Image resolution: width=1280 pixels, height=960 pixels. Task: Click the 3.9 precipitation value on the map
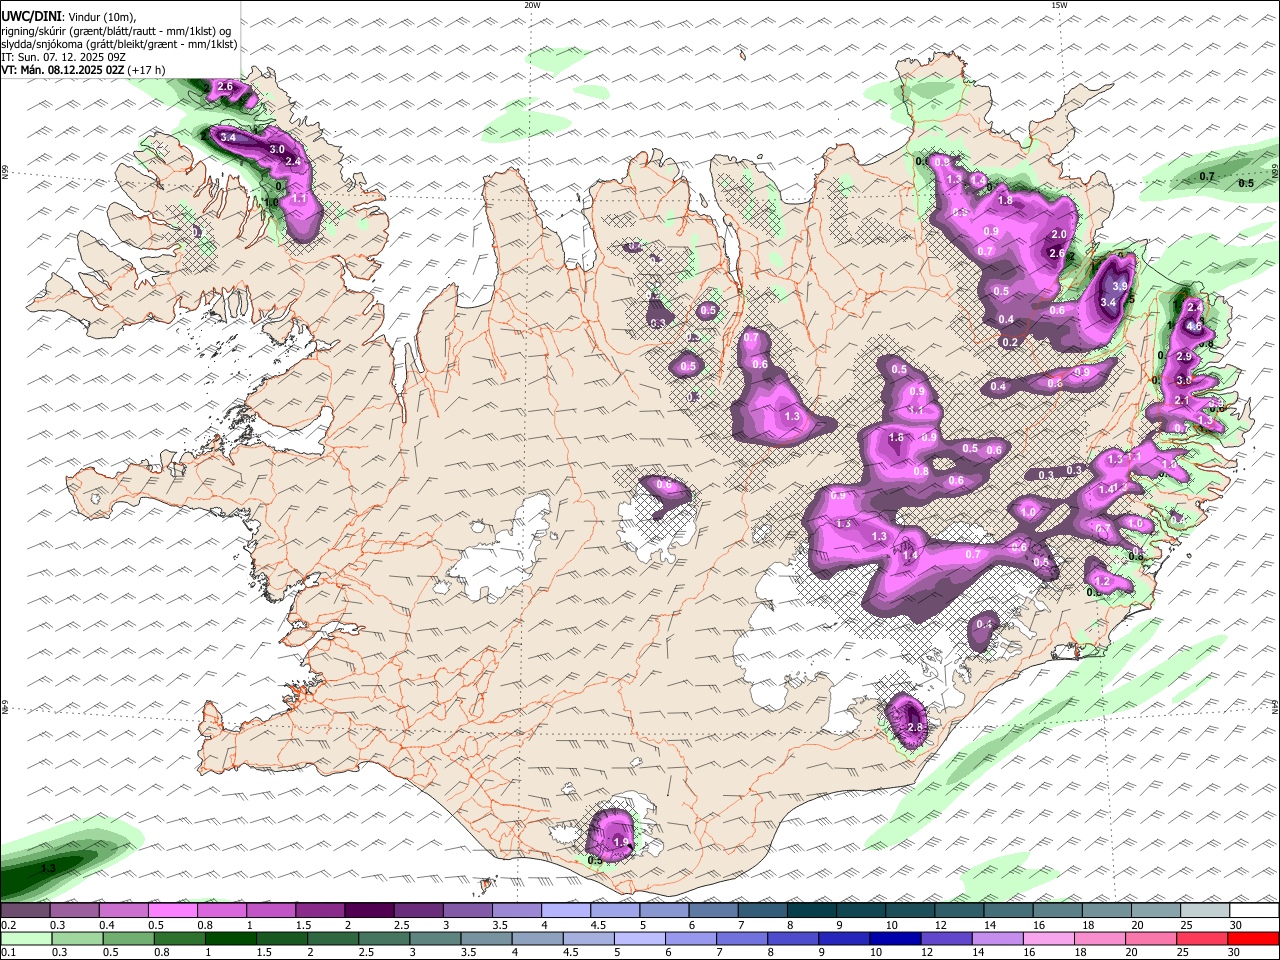[1120, 286]
